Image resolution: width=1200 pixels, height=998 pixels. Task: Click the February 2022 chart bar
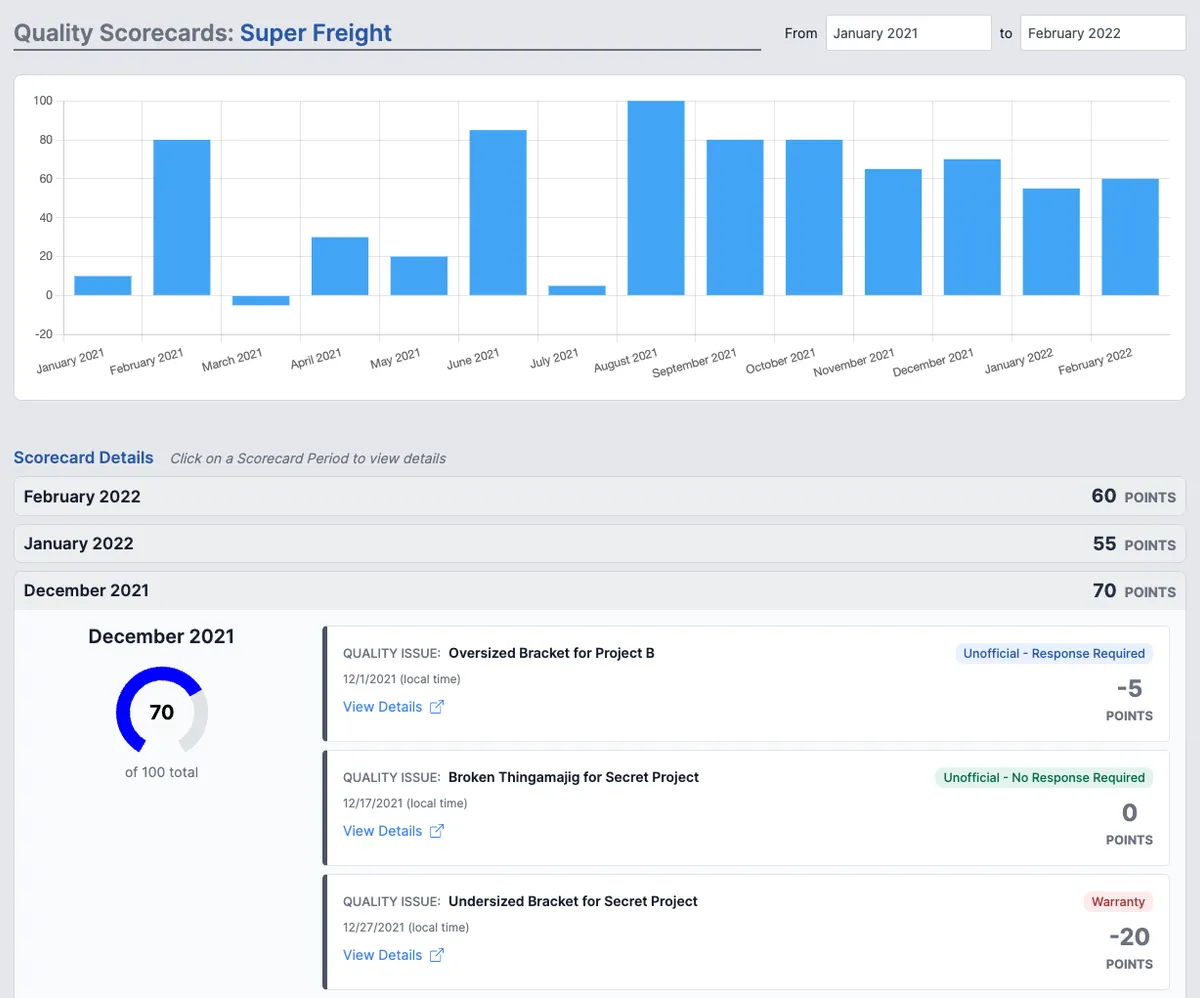coord(1130,237)
